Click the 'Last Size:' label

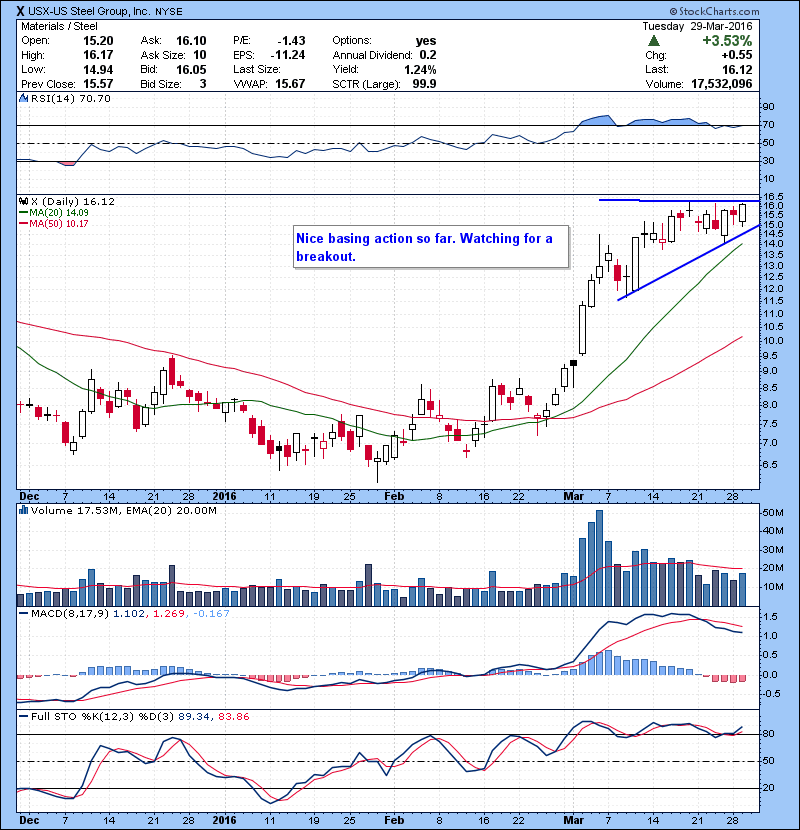(257, 69)
